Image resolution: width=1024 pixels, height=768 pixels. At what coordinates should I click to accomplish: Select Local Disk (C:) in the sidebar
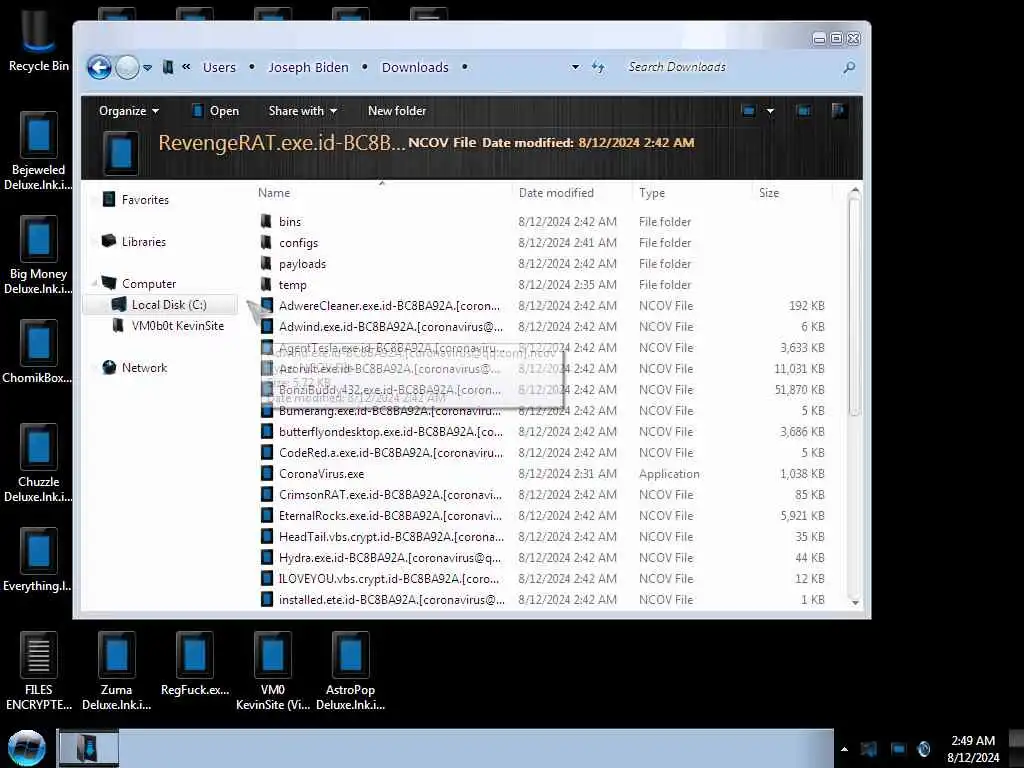click(160, 305)
